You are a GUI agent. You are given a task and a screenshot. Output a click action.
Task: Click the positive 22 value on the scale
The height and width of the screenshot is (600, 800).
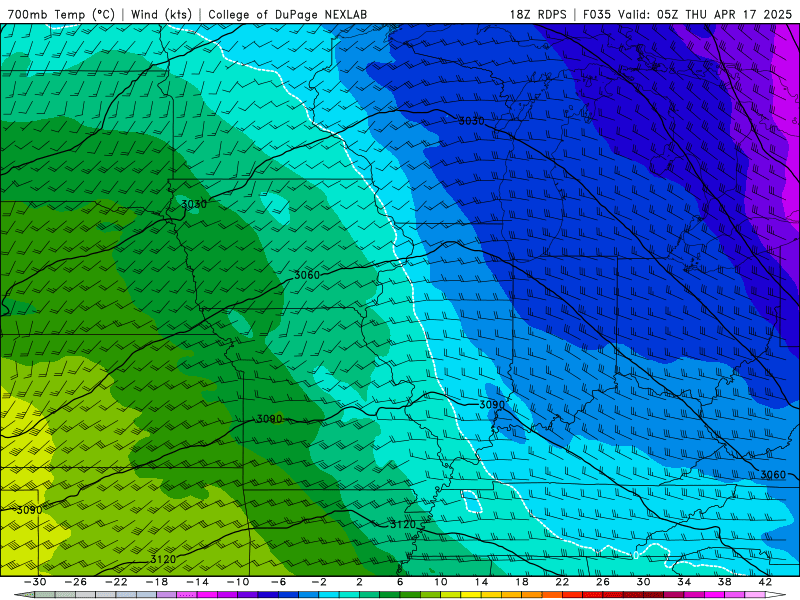pyautogui.click(x=562, y=582)
